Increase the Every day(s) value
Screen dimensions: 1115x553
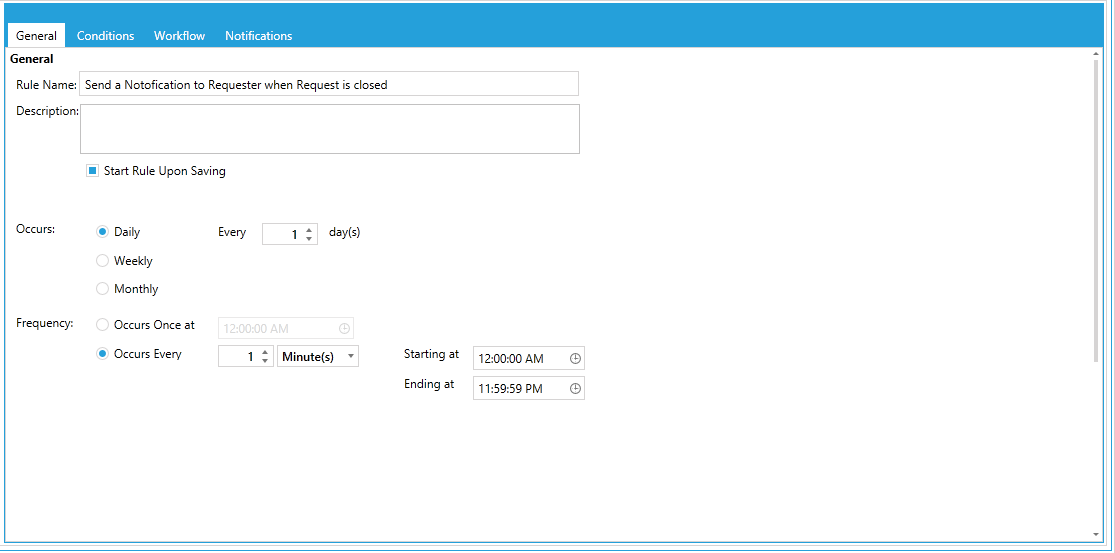coord(309,230)
